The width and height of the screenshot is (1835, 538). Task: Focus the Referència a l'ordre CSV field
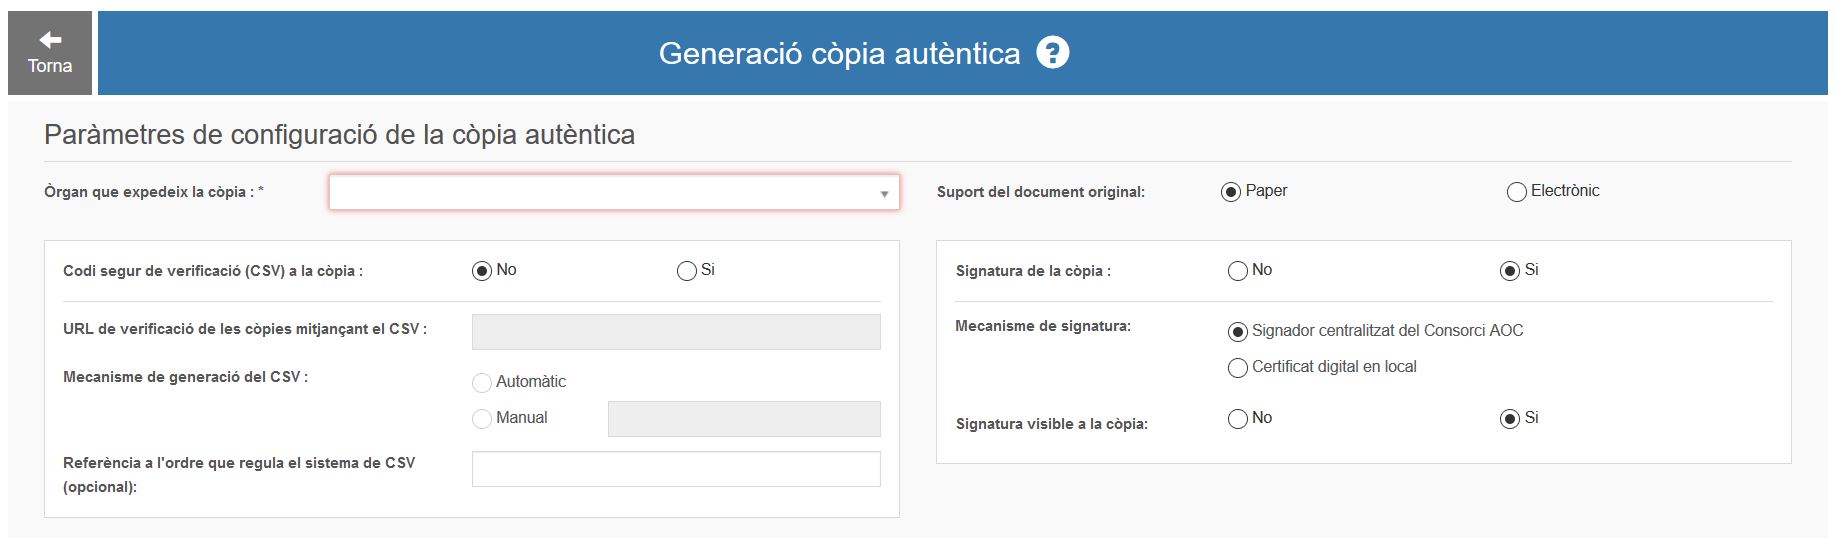click(x=676, y=469)
